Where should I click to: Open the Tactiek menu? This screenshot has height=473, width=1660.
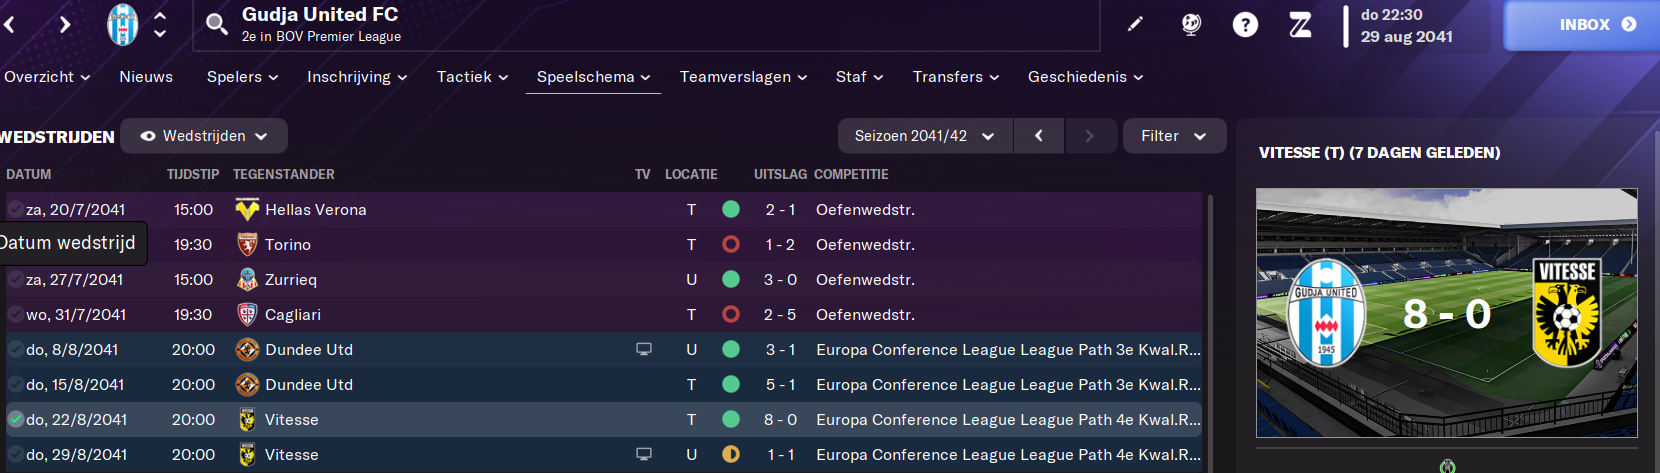(472, 77)
